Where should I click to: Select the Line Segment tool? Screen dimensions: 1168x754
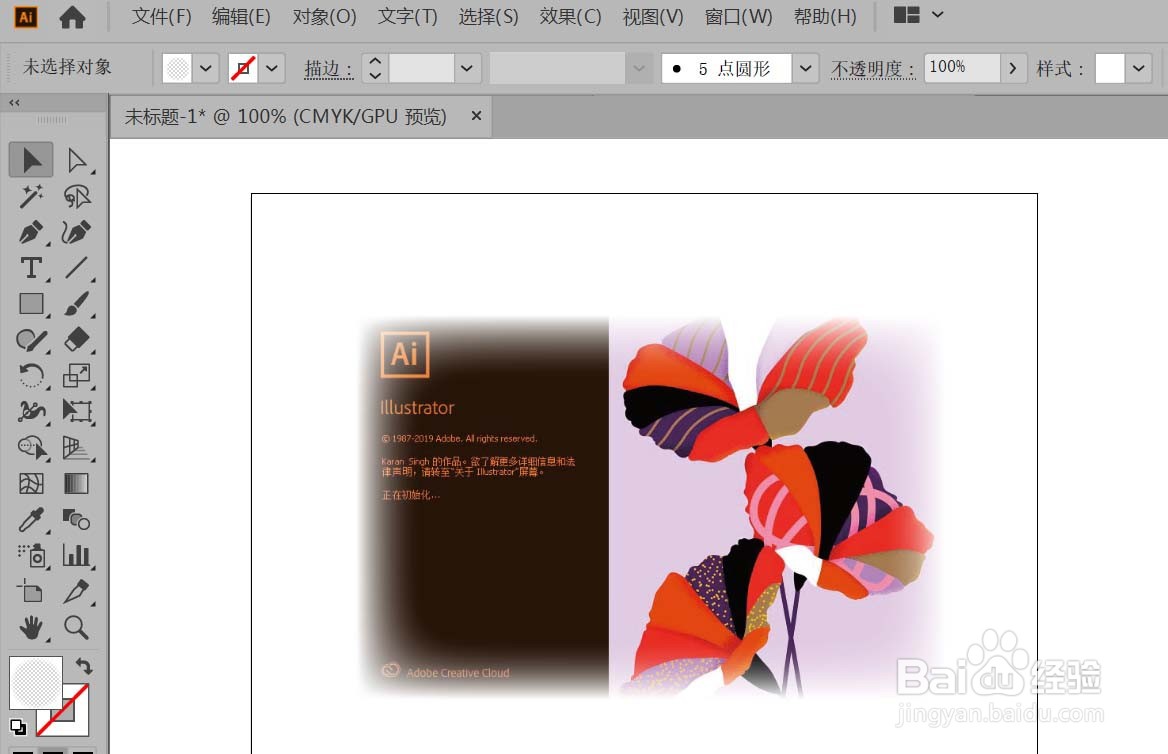click(76, 267)
